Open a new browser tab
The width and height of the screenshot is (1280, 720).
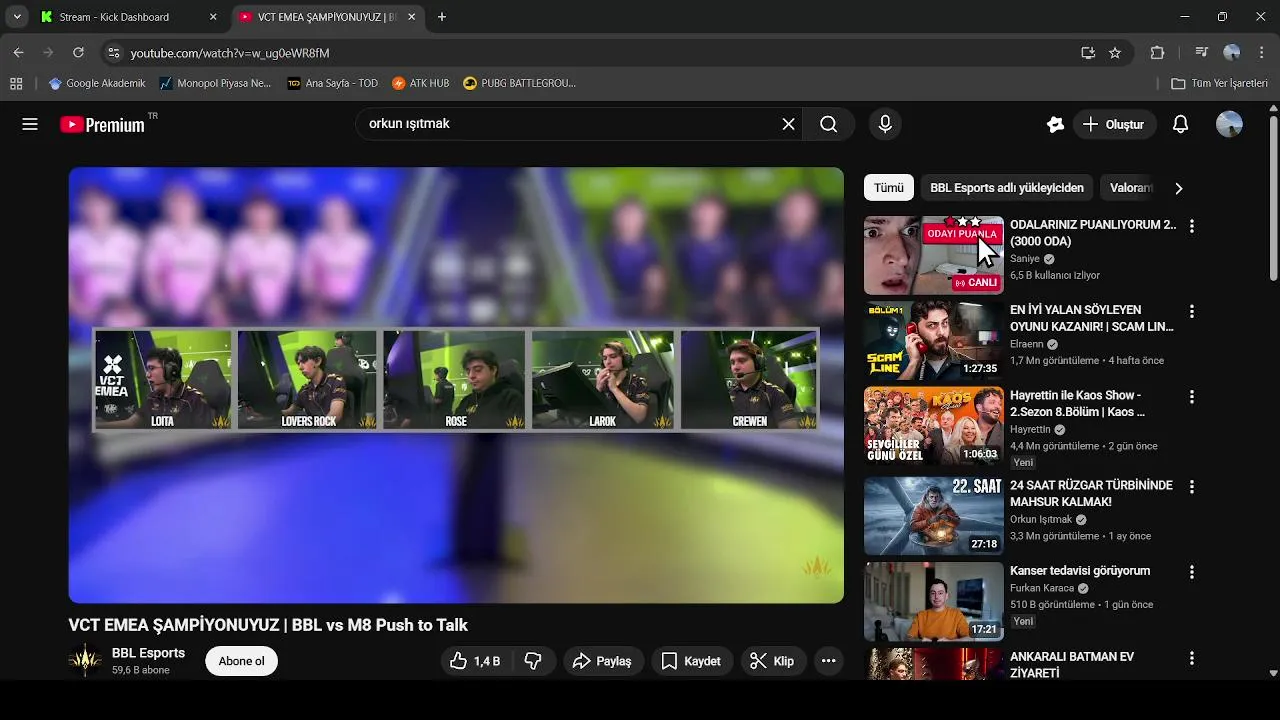[442, 17]
